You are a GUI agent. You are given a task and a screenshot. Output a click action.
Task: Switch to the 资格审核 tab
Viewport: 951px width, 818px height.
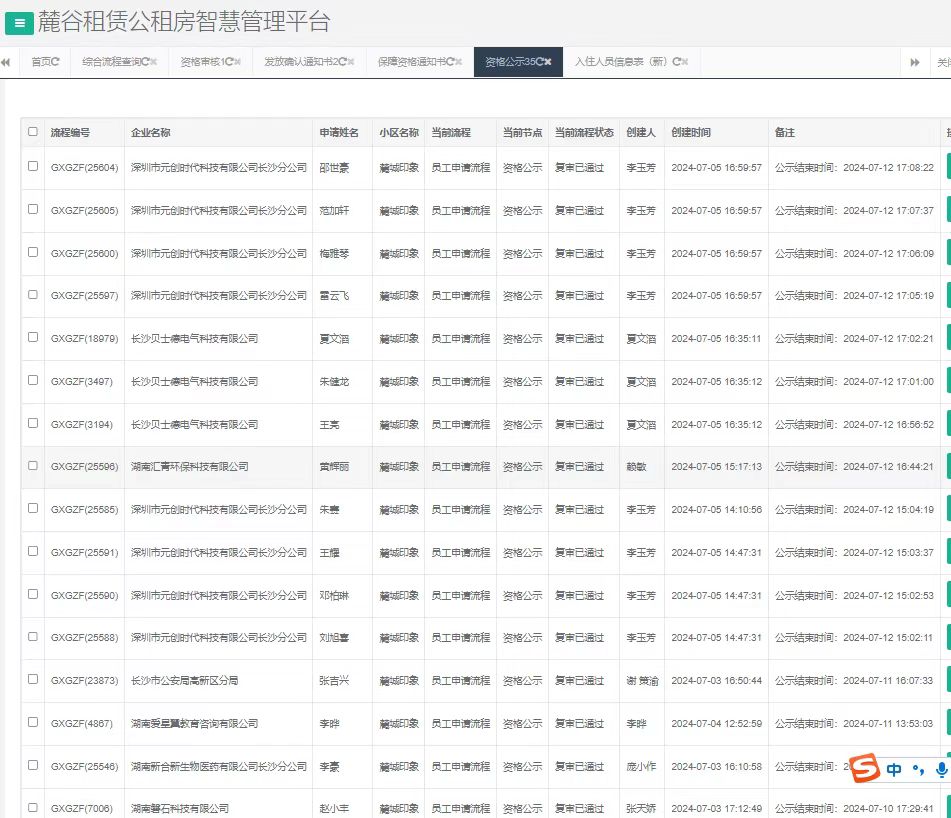(x=205, y=62)
